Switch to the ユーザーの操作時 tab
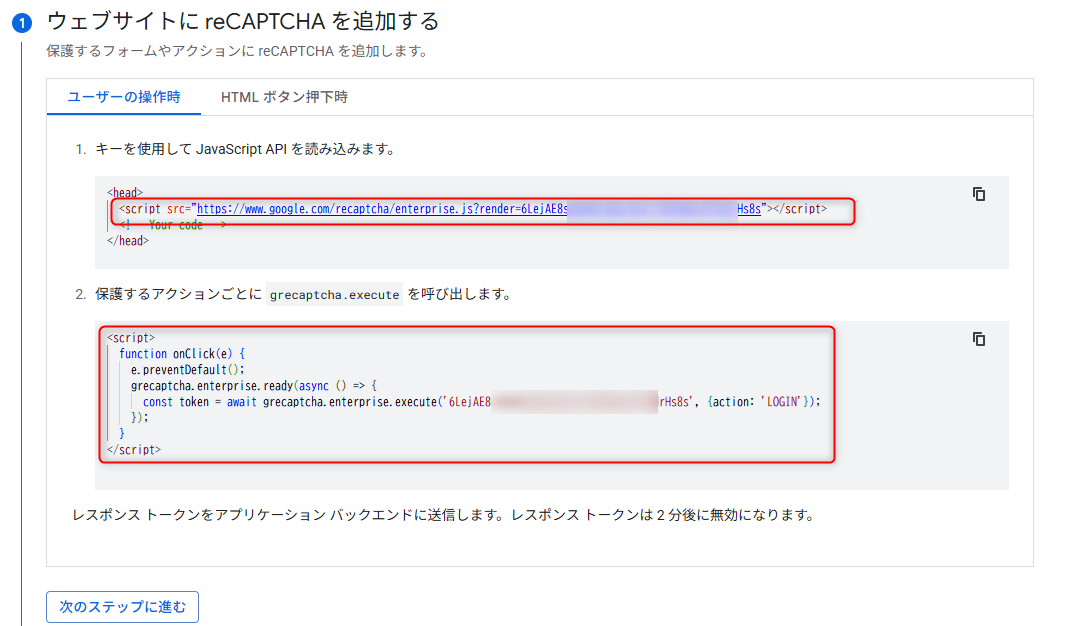This screenshot has height=626, width=1068. [x=123, y=97]
